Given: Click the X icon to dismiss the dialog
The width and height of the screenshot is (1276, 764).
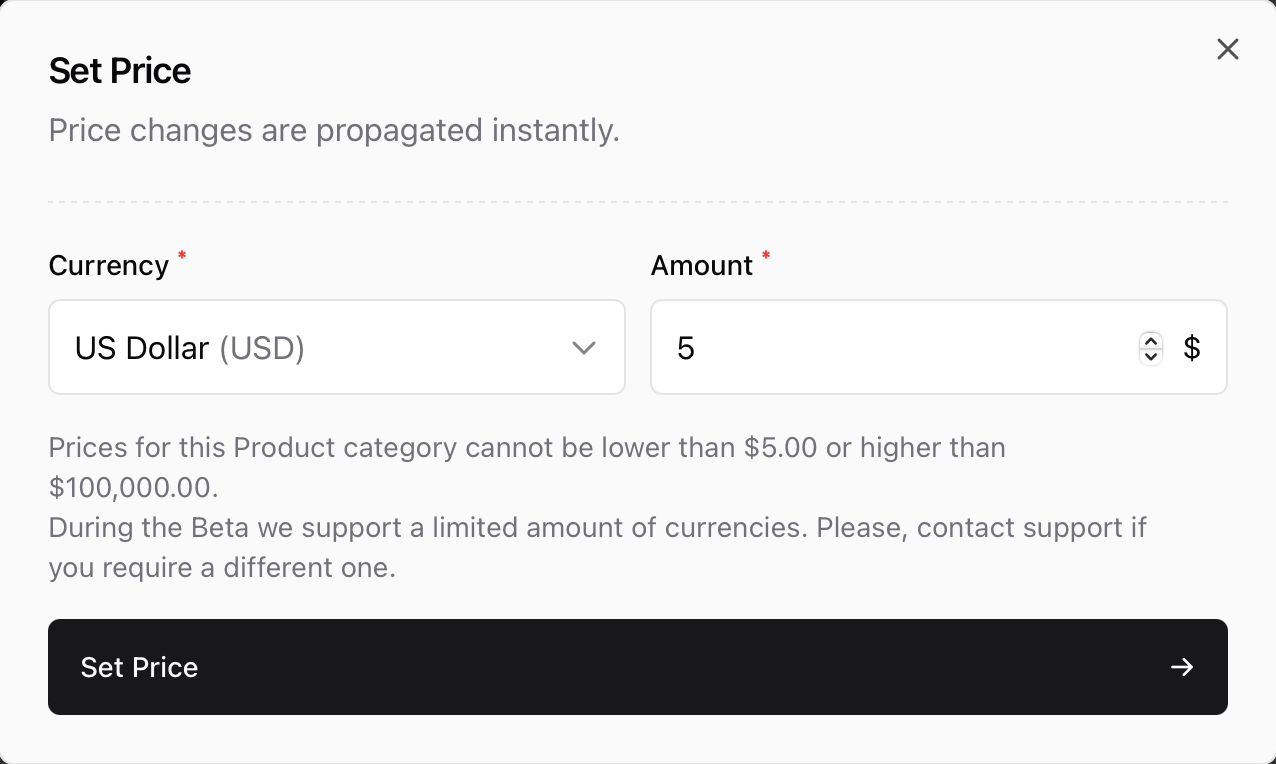Looking at the screenshot, I should [1228, 49].
